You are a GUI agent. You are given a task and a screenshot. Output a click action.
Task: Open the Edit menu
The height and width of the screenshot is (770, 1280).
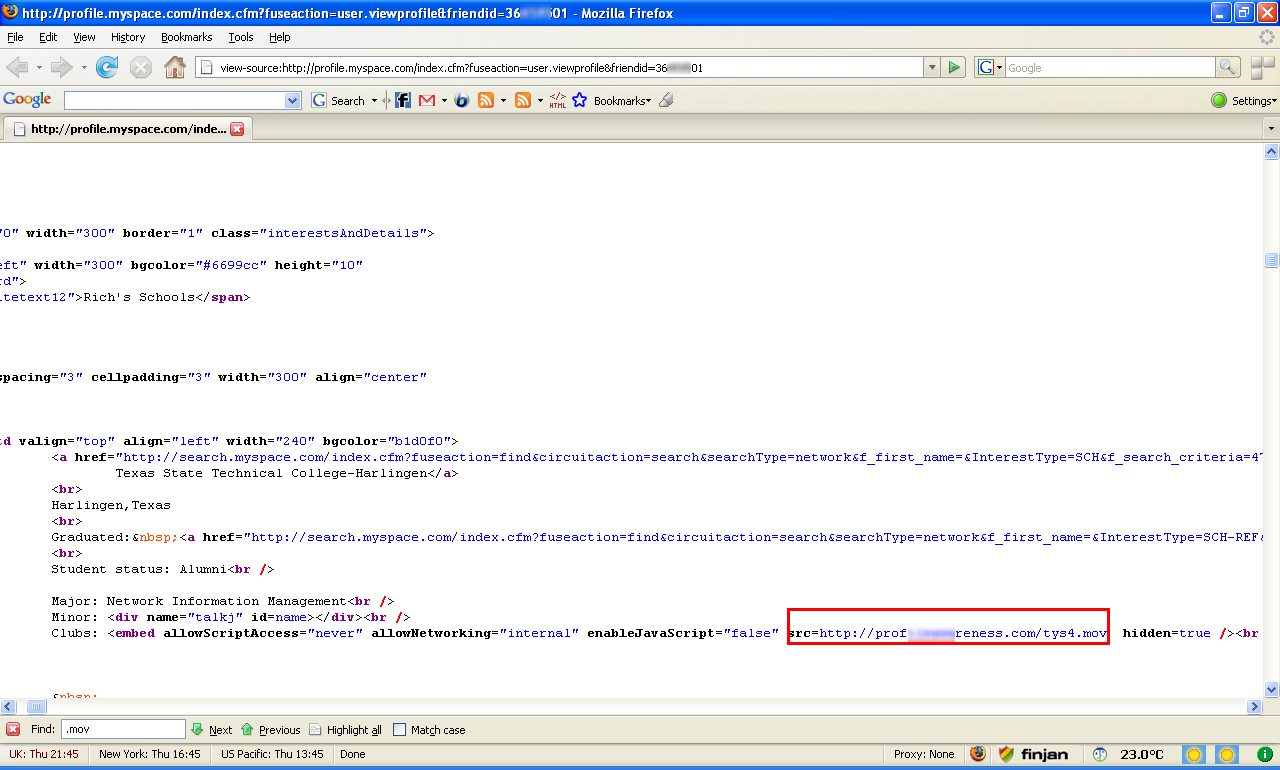tap(48, 37)
